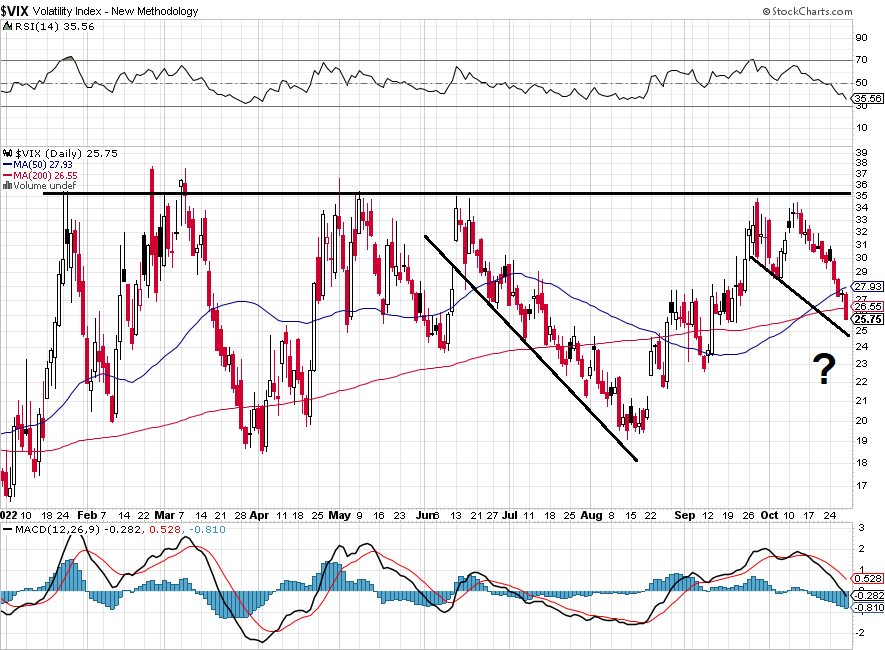Select the May month label on date axis
885x650 pixels.
pos(339,515)
